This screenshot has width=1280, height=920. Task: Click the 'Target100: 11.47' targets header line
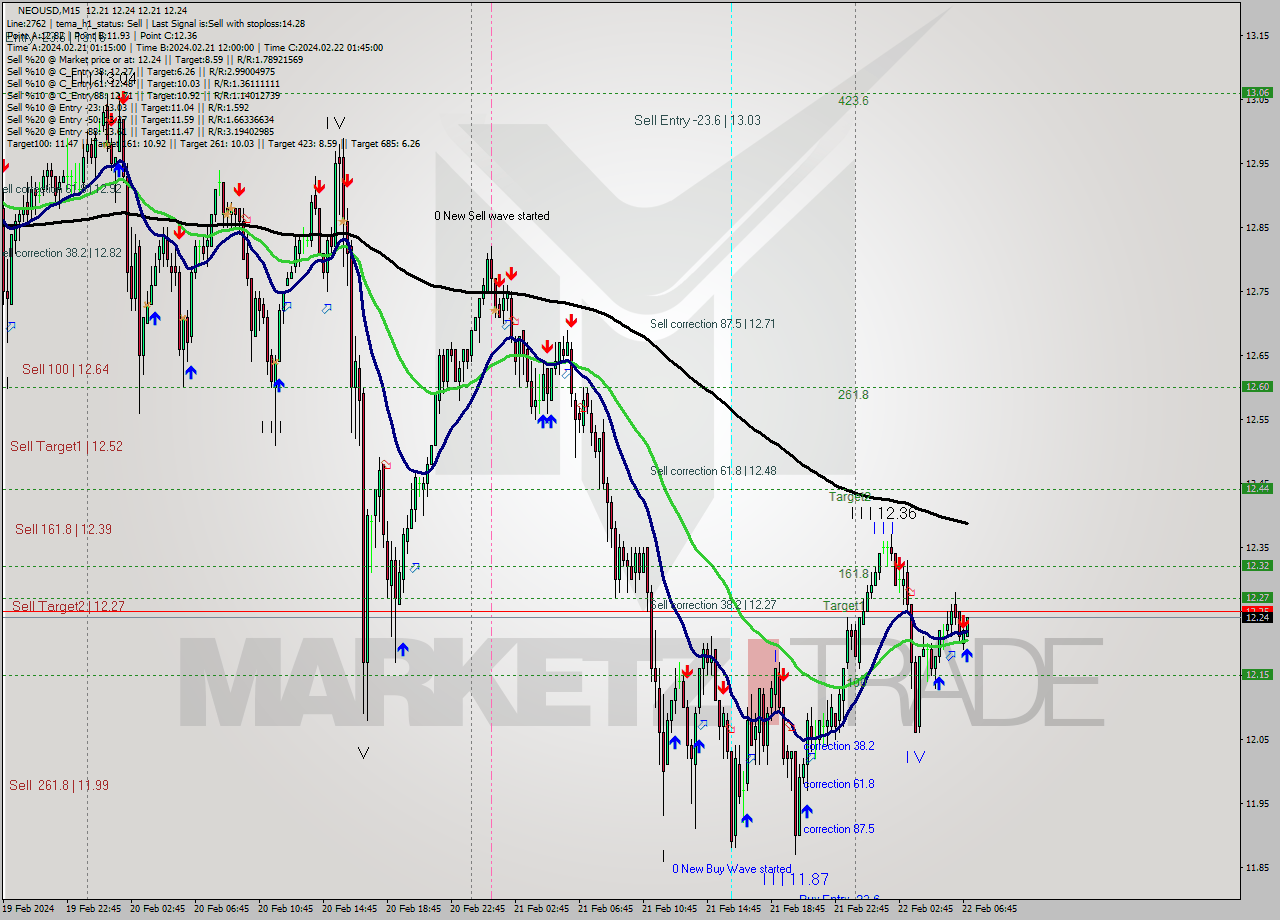point(213,144)
